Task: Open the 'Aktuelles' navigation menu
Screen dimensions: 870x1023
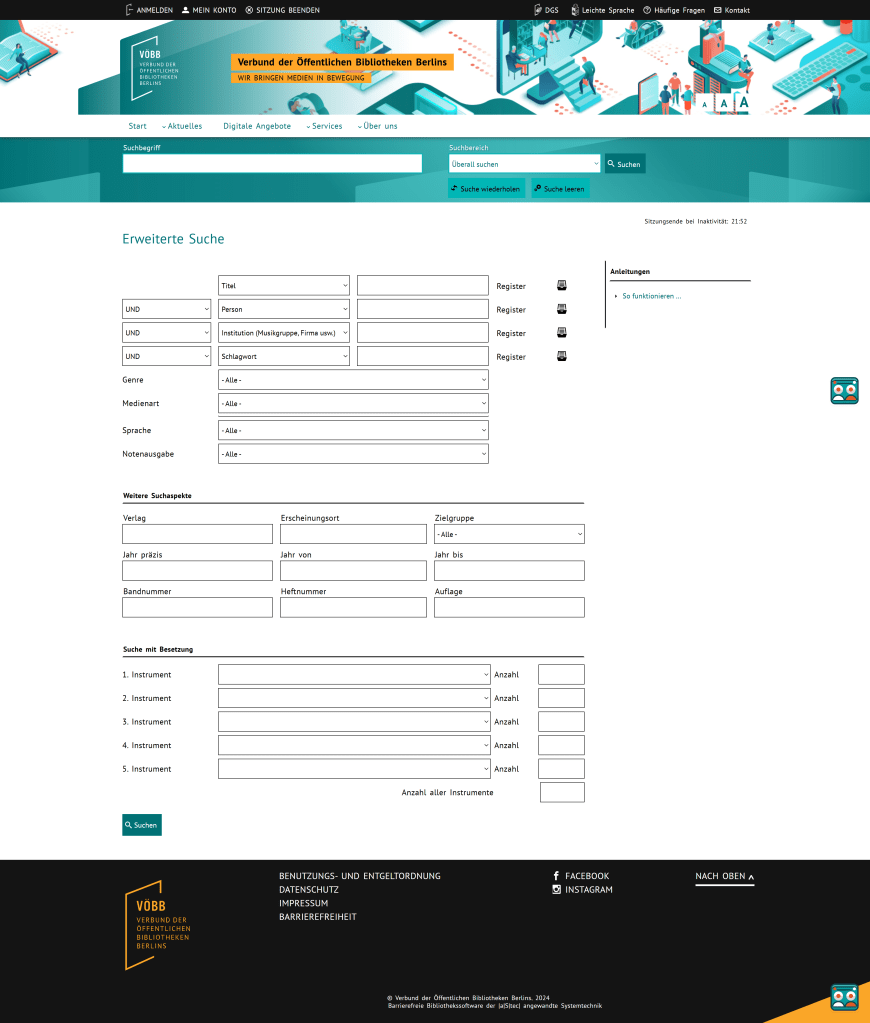Action: click(x=182, y=126)
